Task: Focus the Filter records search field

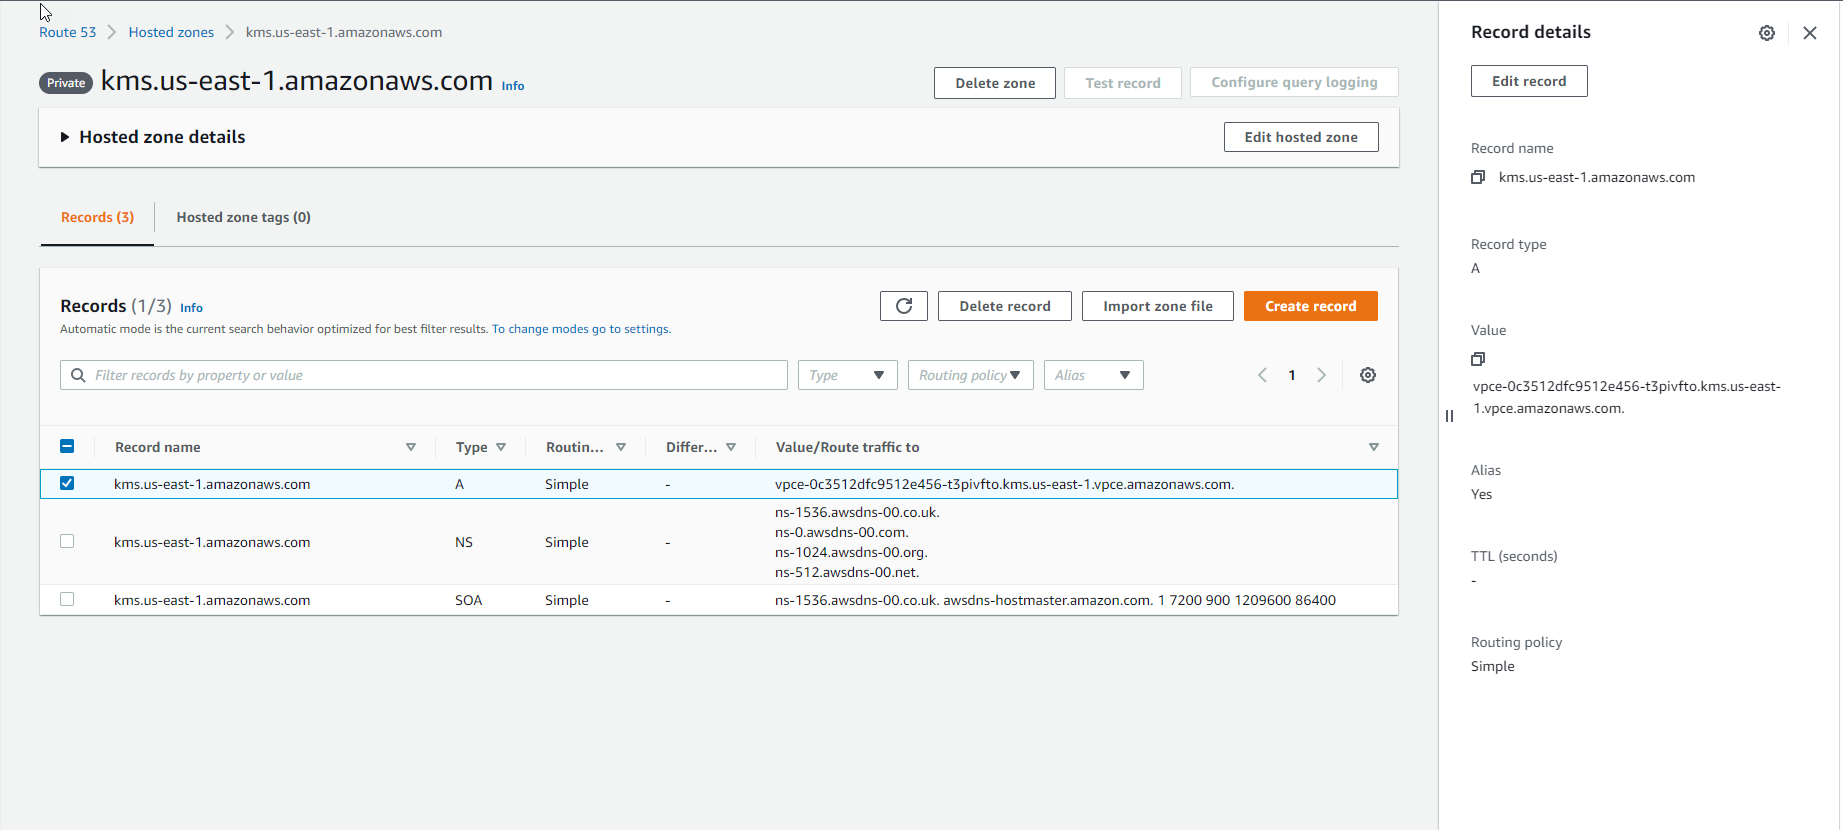Action: coord(424,375)
